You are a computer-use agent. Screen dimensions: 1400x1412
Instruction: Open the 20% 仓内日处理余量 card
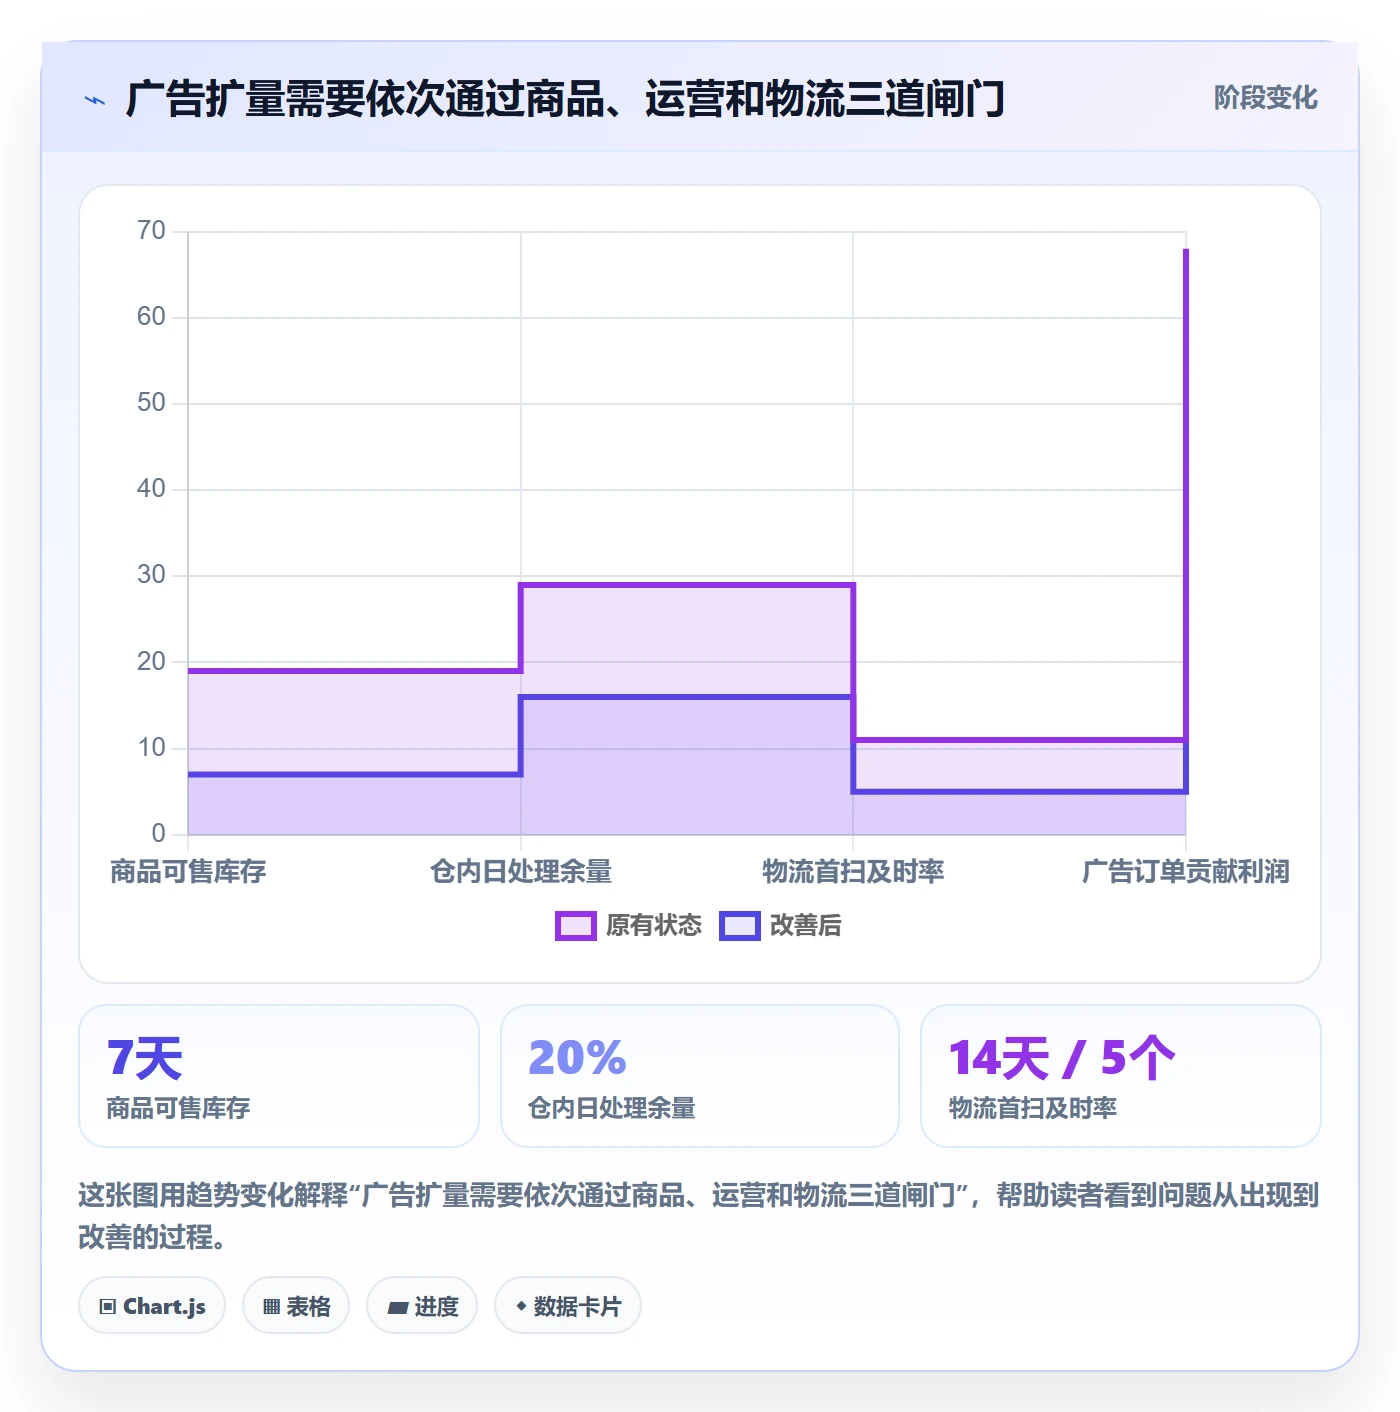pyautogui.click(x=700, y=1076)
